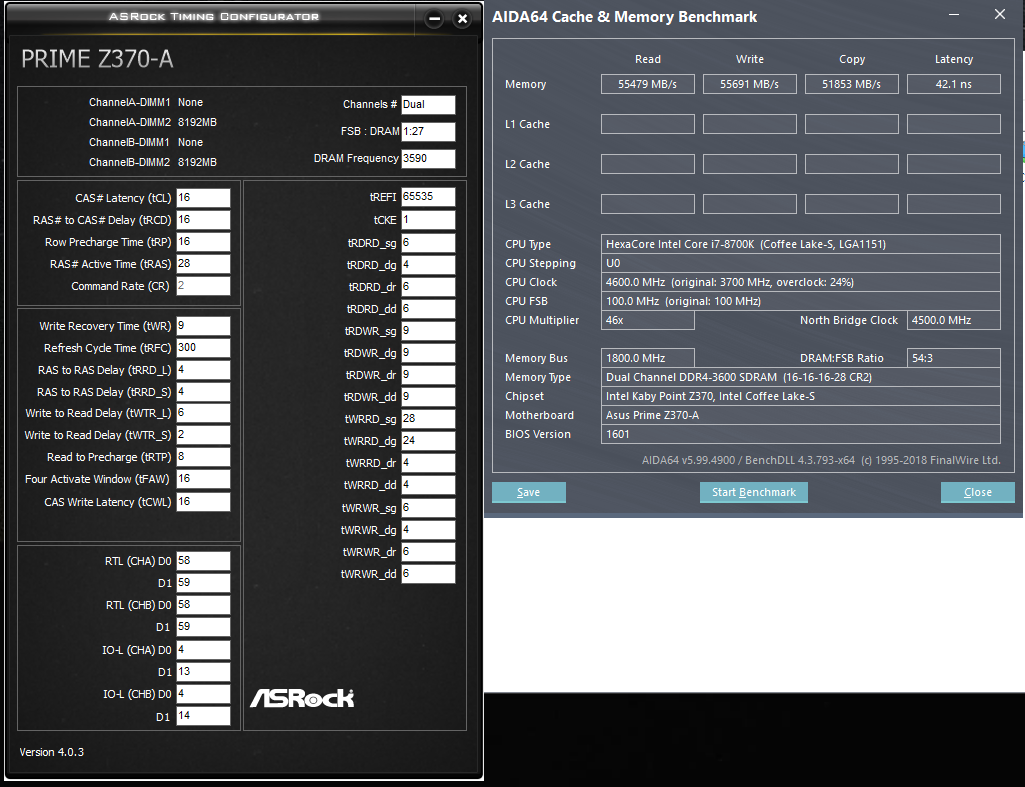Viewport: 1025px width, 787px height.
Task: Click the Motherboard value Asus Prime Z370-A
Action: coord(801,415)
